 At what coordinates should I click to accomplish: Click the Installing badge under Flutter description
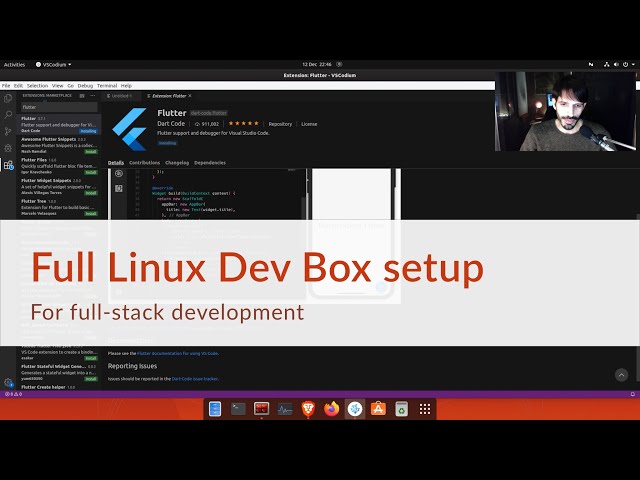(167, 143)
